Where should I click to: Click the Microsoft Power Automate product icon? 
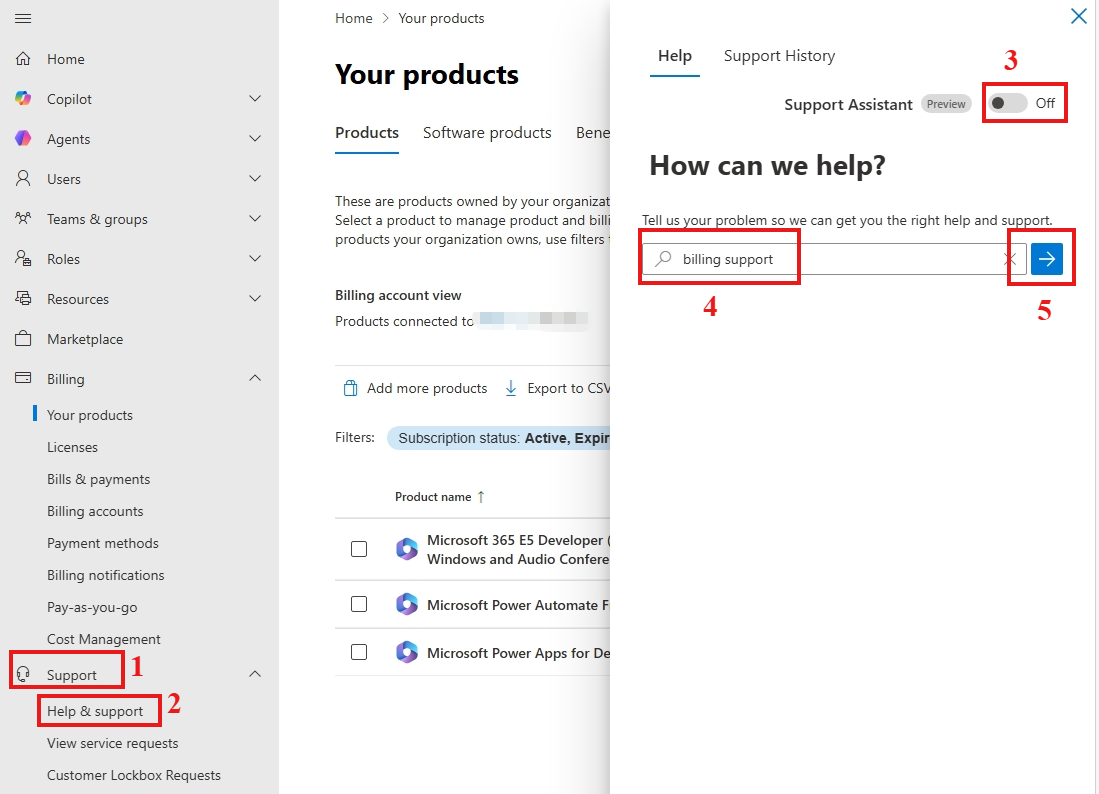point(407,604)
